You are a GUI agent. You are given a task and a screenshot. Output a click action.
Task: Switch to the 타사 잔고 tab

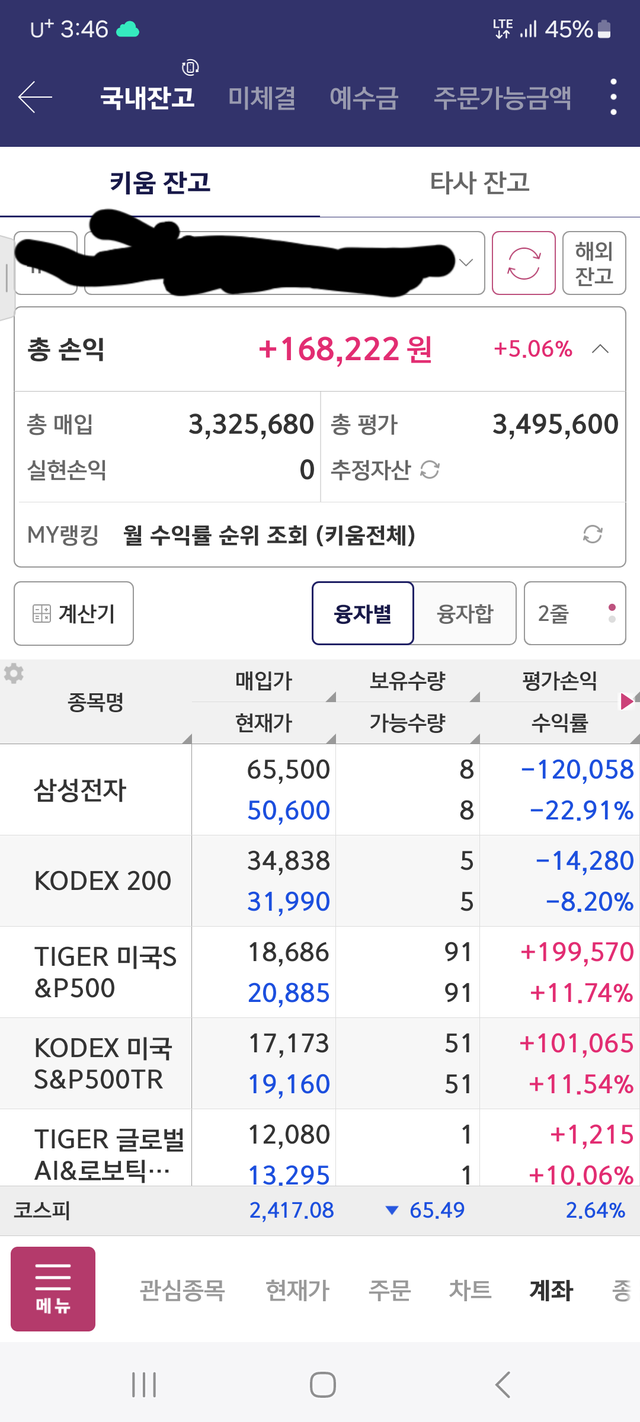(479, 182)
